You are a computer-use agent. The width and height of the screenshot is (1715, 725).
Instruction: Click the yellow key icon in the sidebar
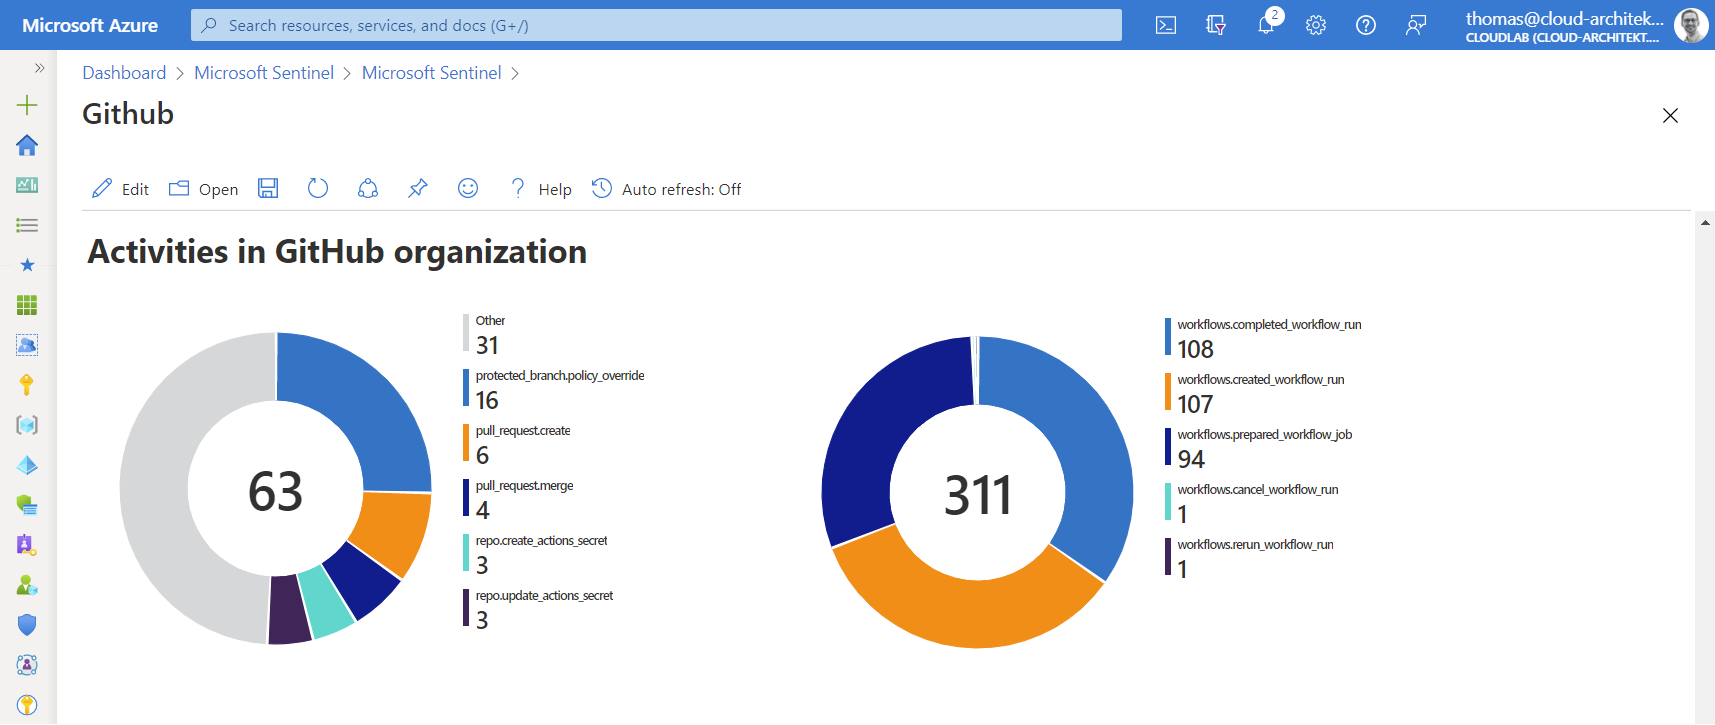click(x=27, y=385)
